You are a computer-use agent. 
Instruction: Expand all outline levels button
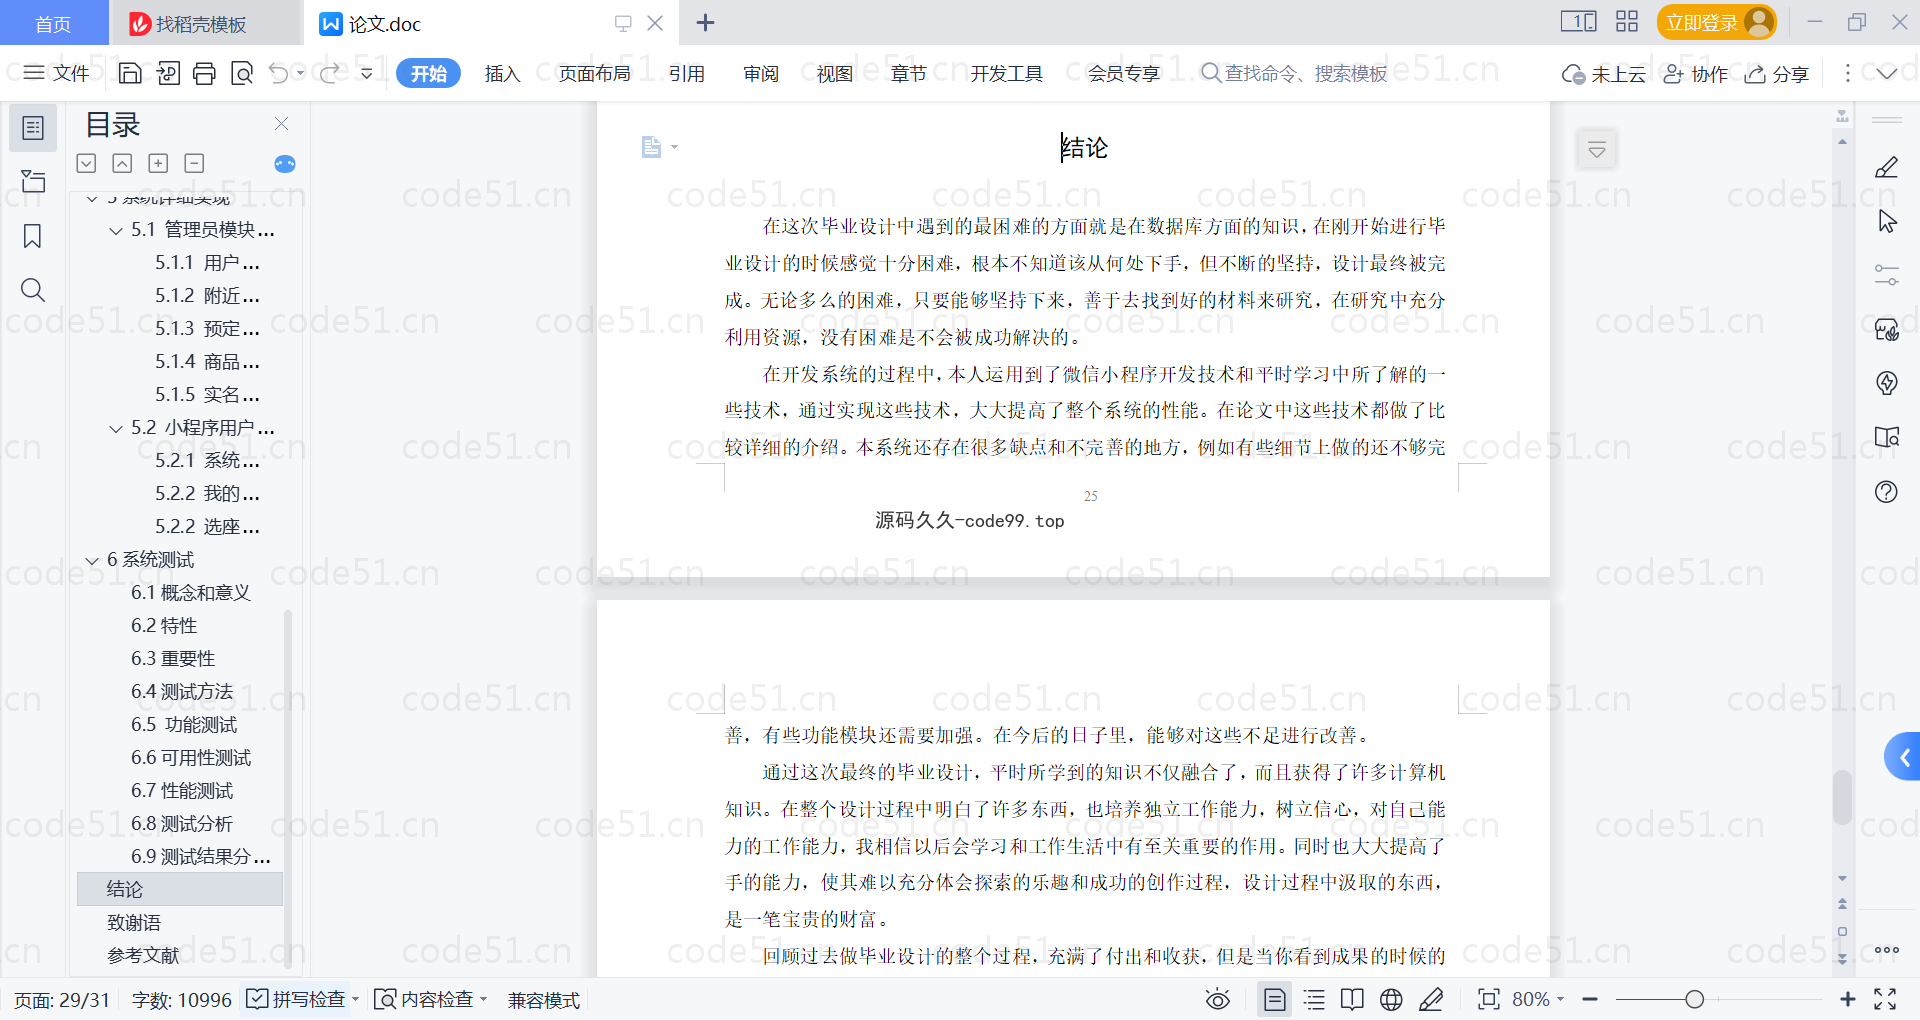[x=158, y=163]
